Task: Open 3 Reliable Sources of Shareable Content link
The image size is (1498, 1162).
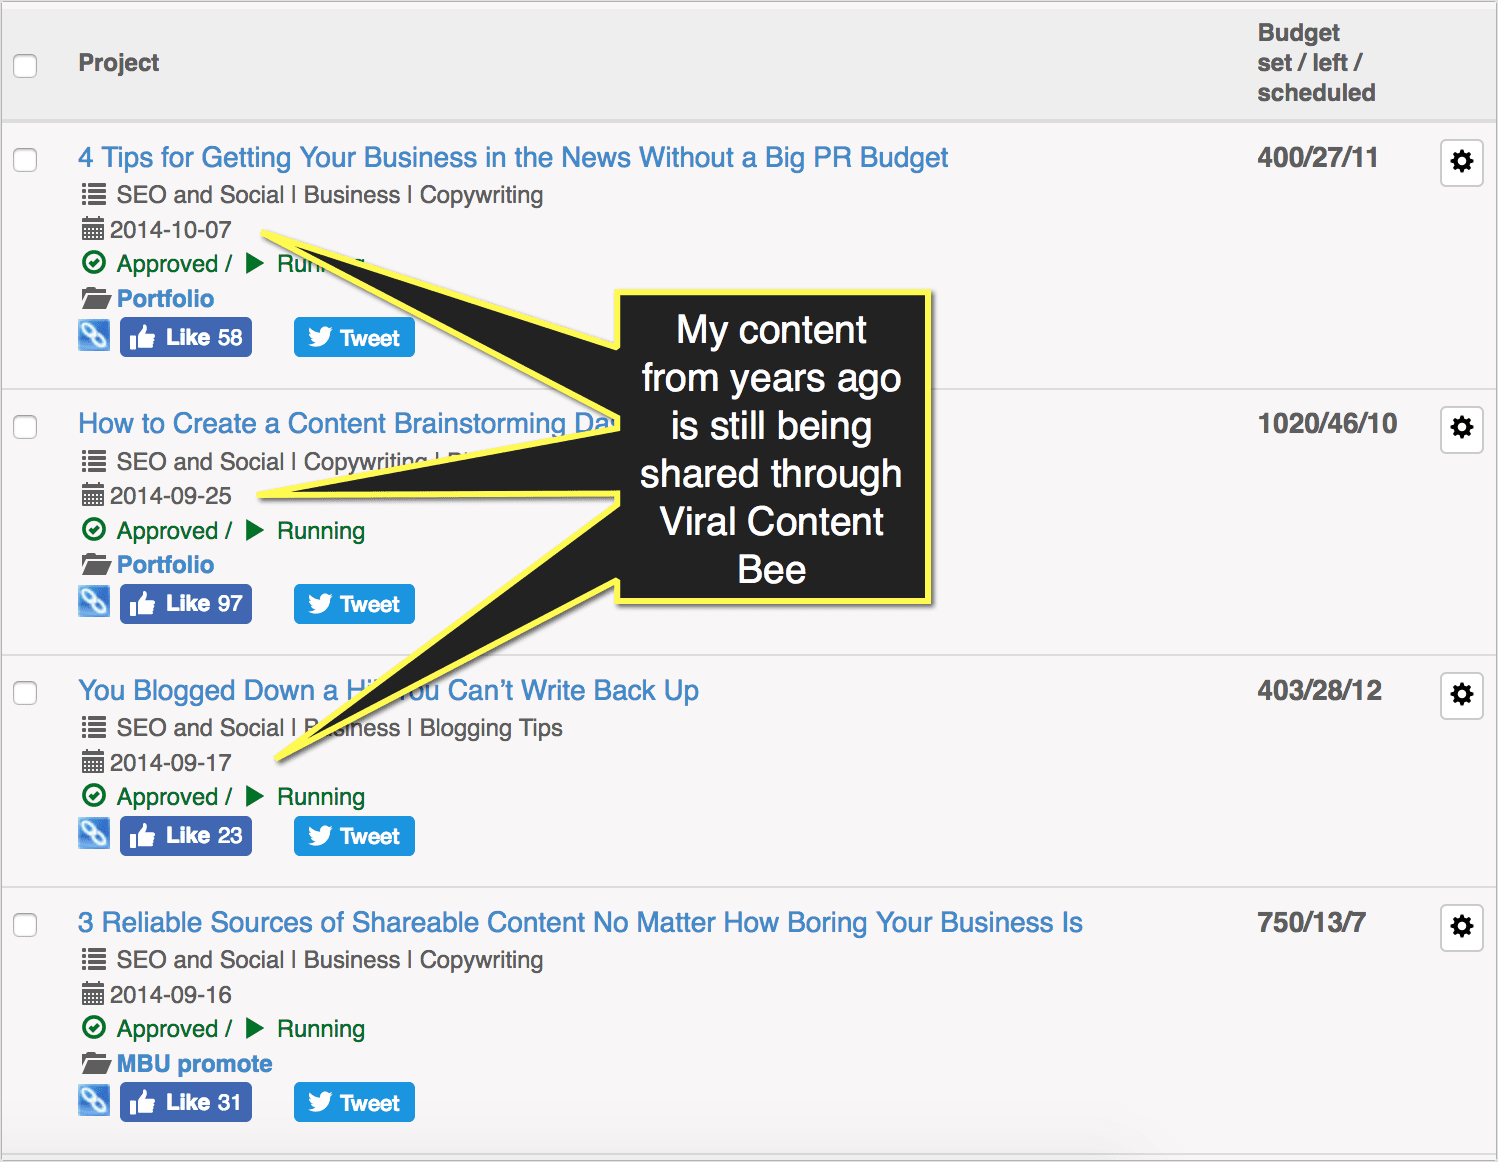Action: click(580, 923)
